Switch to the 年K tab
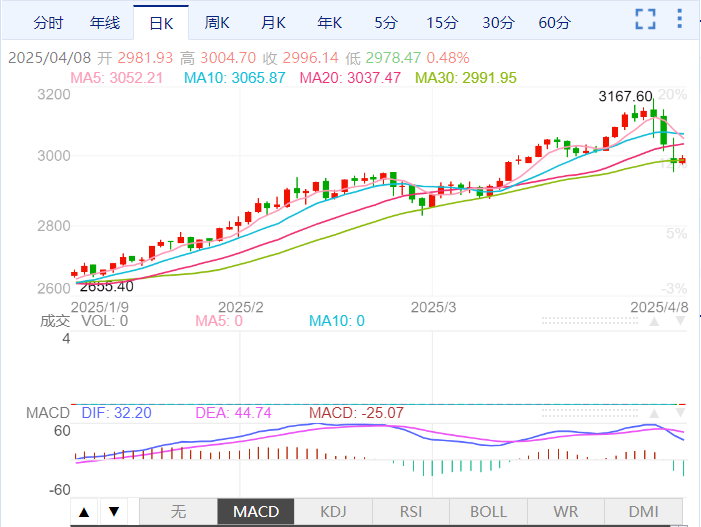Screen dimensions: 701x527 click(329, 22)
